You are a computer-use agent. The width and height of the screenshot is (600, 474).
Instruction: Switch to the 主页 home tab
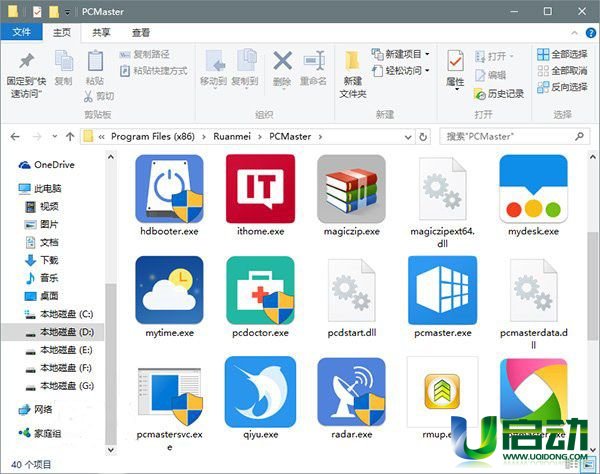pos(62,33)
